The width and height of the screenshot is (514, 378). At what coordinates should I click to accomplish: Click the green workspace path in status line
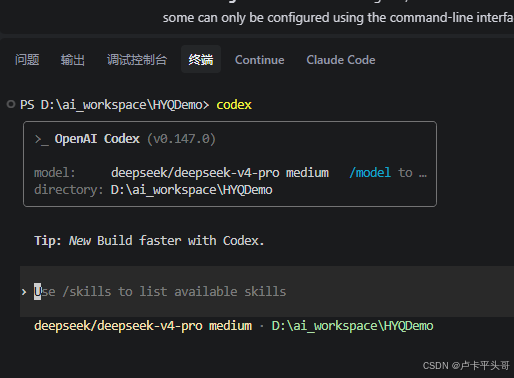click(352, 326)
